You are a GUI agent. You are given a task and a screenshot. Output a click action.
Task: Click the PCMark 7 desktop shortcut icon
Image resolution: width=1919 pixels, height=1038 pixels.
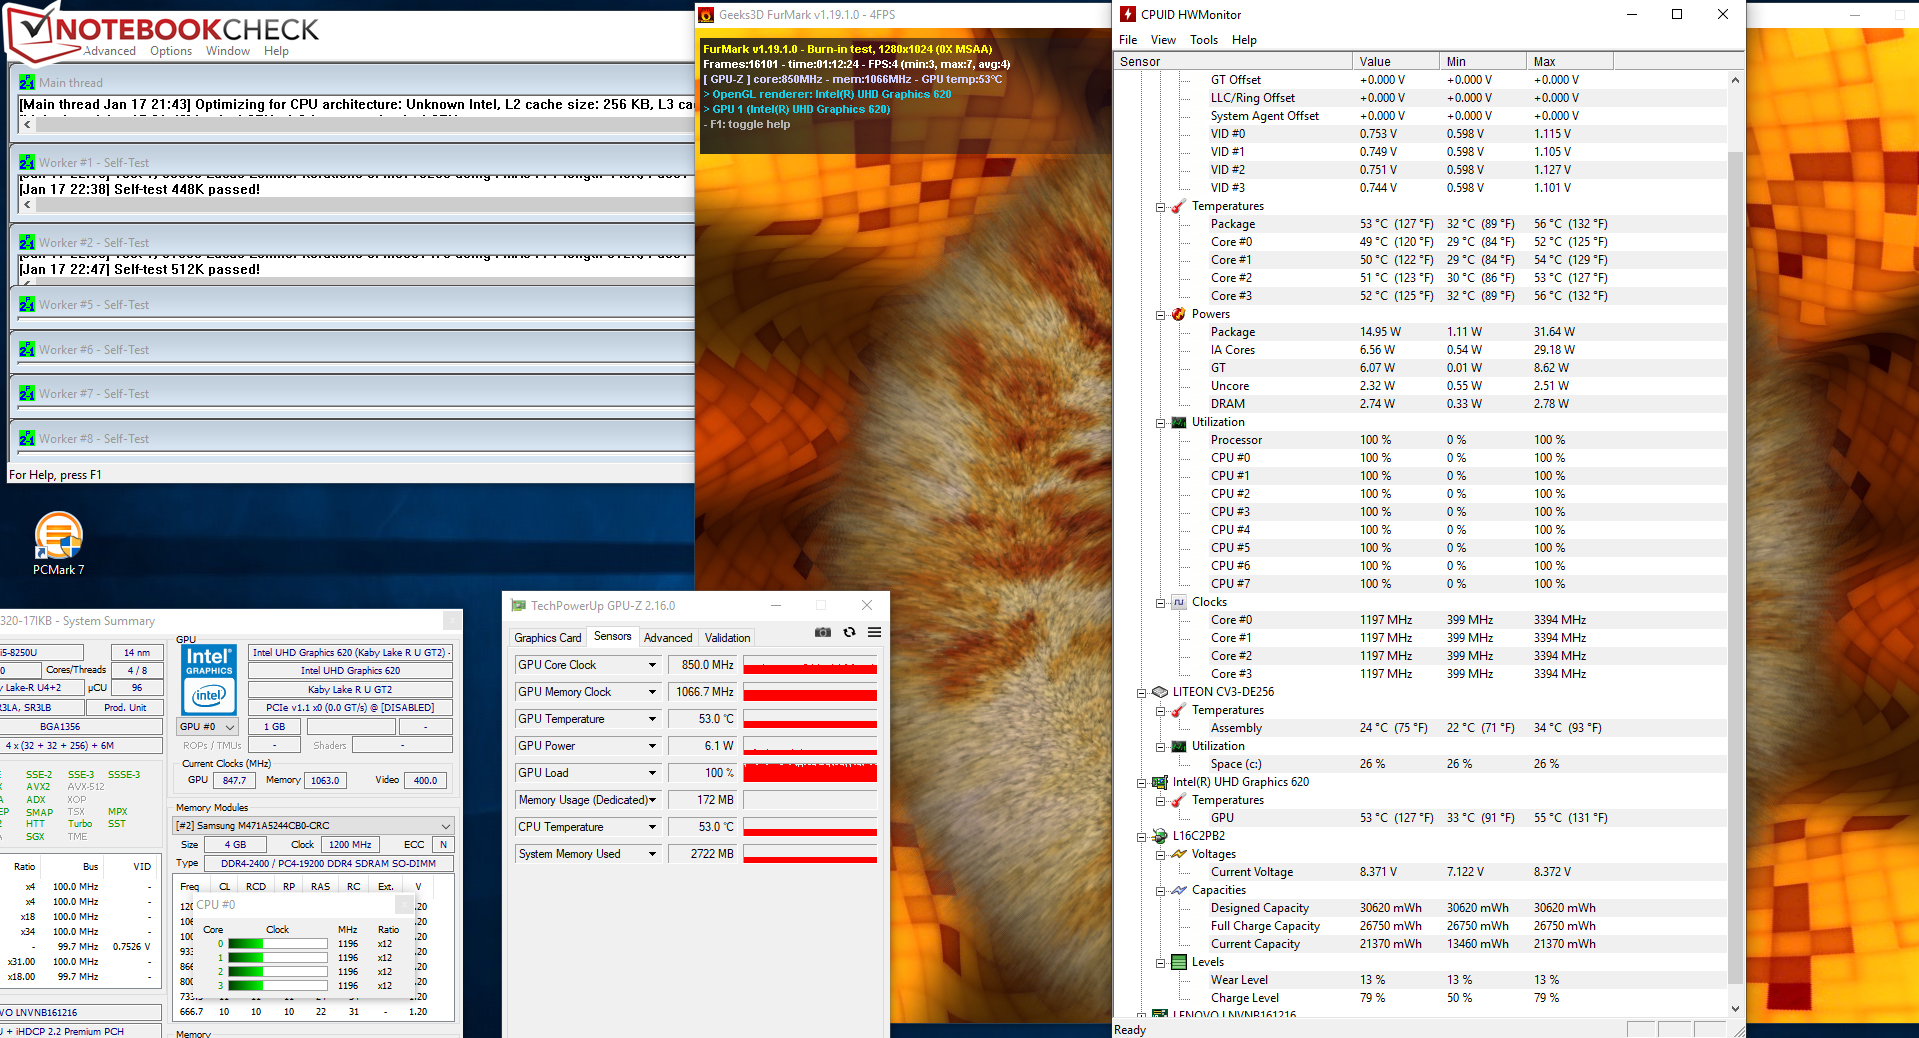pyautogui.click(x=59, y=535)
